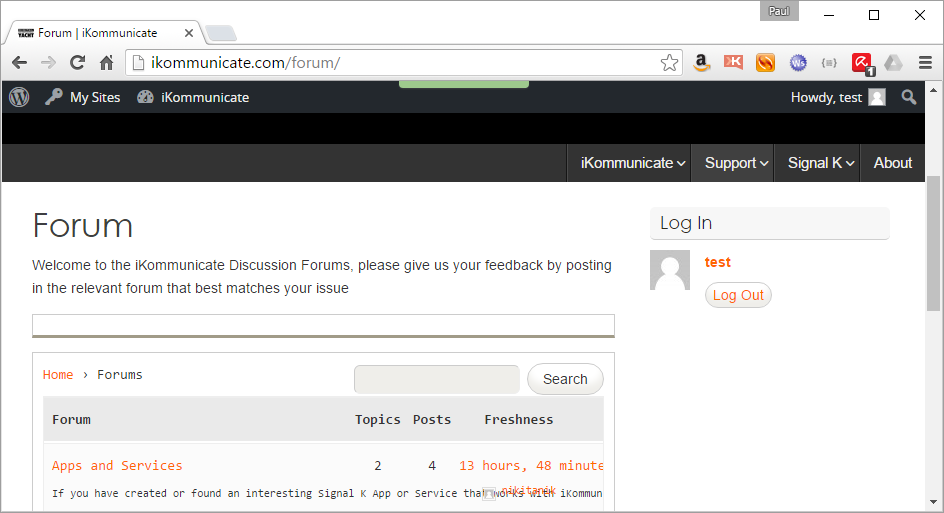Viewport: 944px width, 513px height.
Task: Open the orange swirl extension icon
Action: coord(765,63)
